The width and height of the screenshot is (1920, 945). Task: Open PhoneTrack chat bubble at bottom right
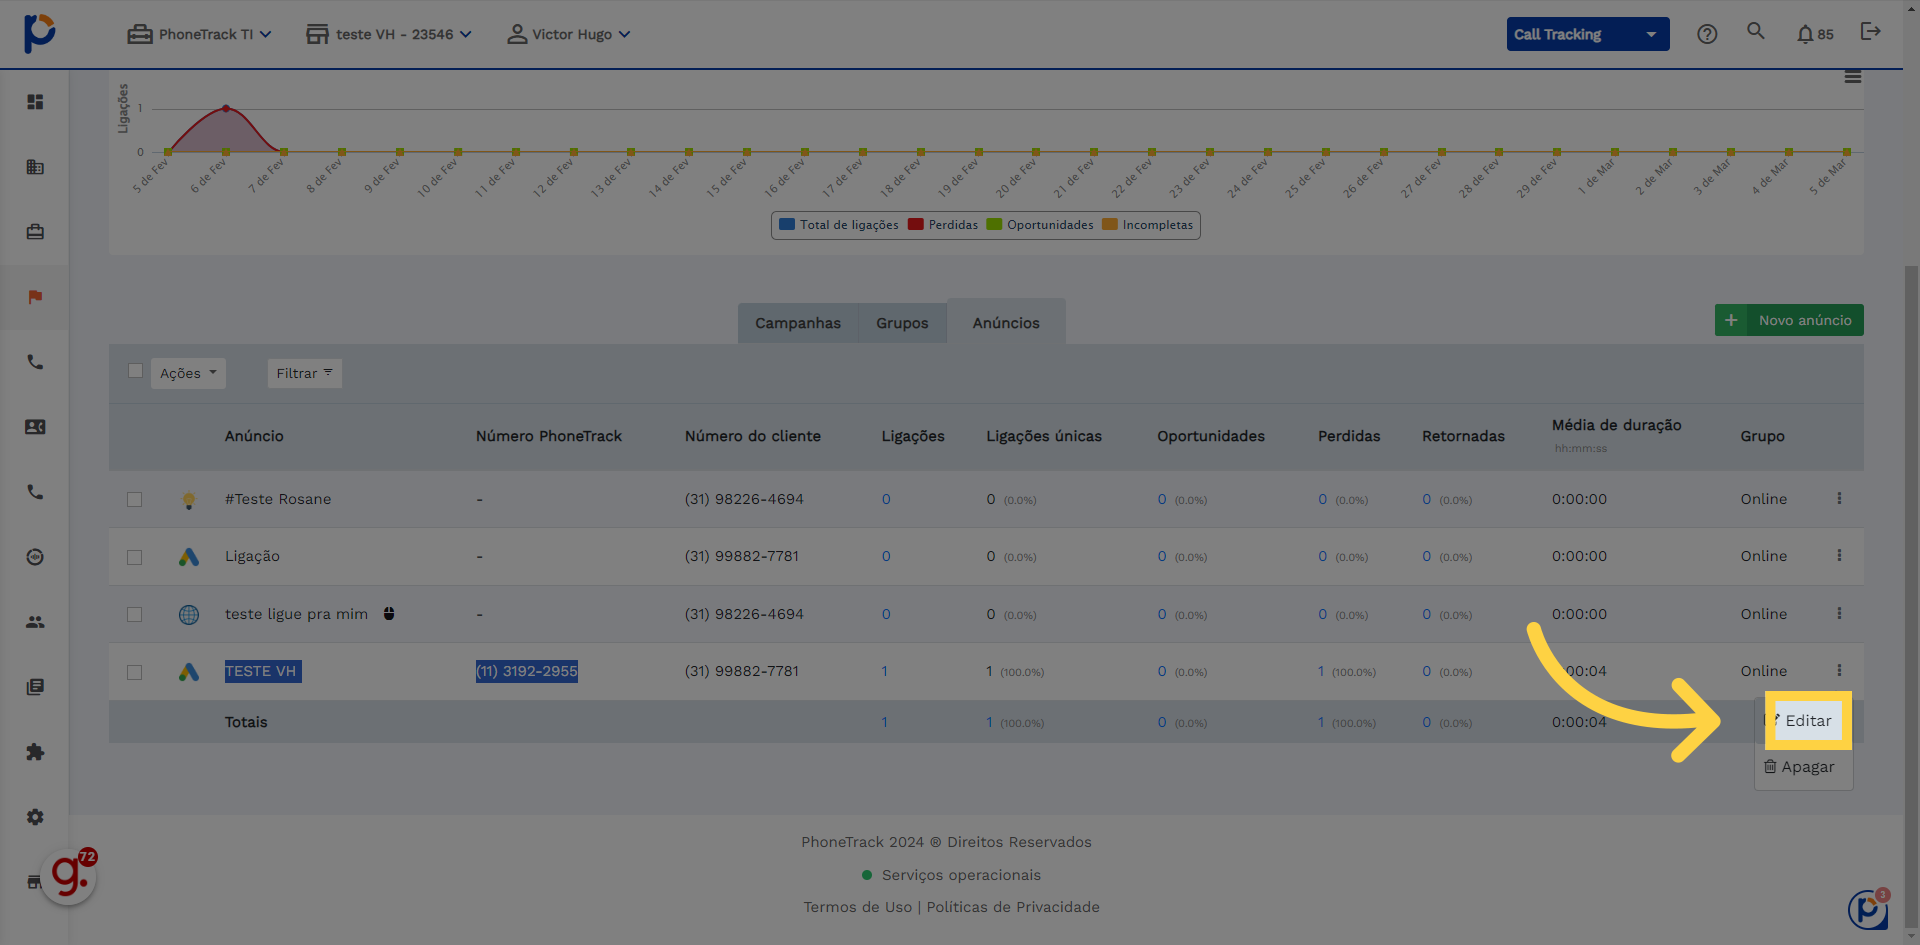click(1868, 909)
